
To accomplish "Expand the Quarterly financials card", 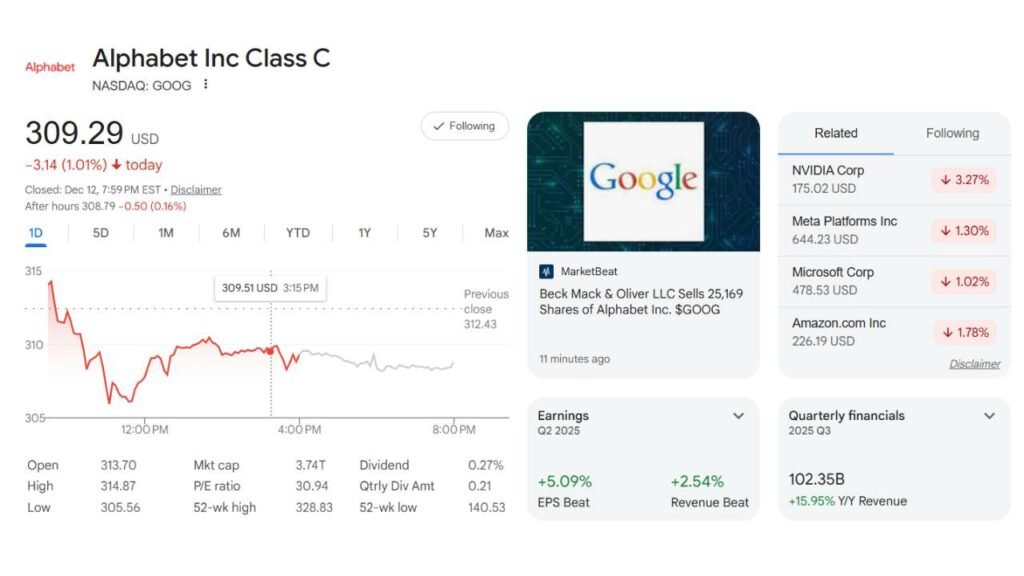I will pyautogui.click(x=989, y=416).
